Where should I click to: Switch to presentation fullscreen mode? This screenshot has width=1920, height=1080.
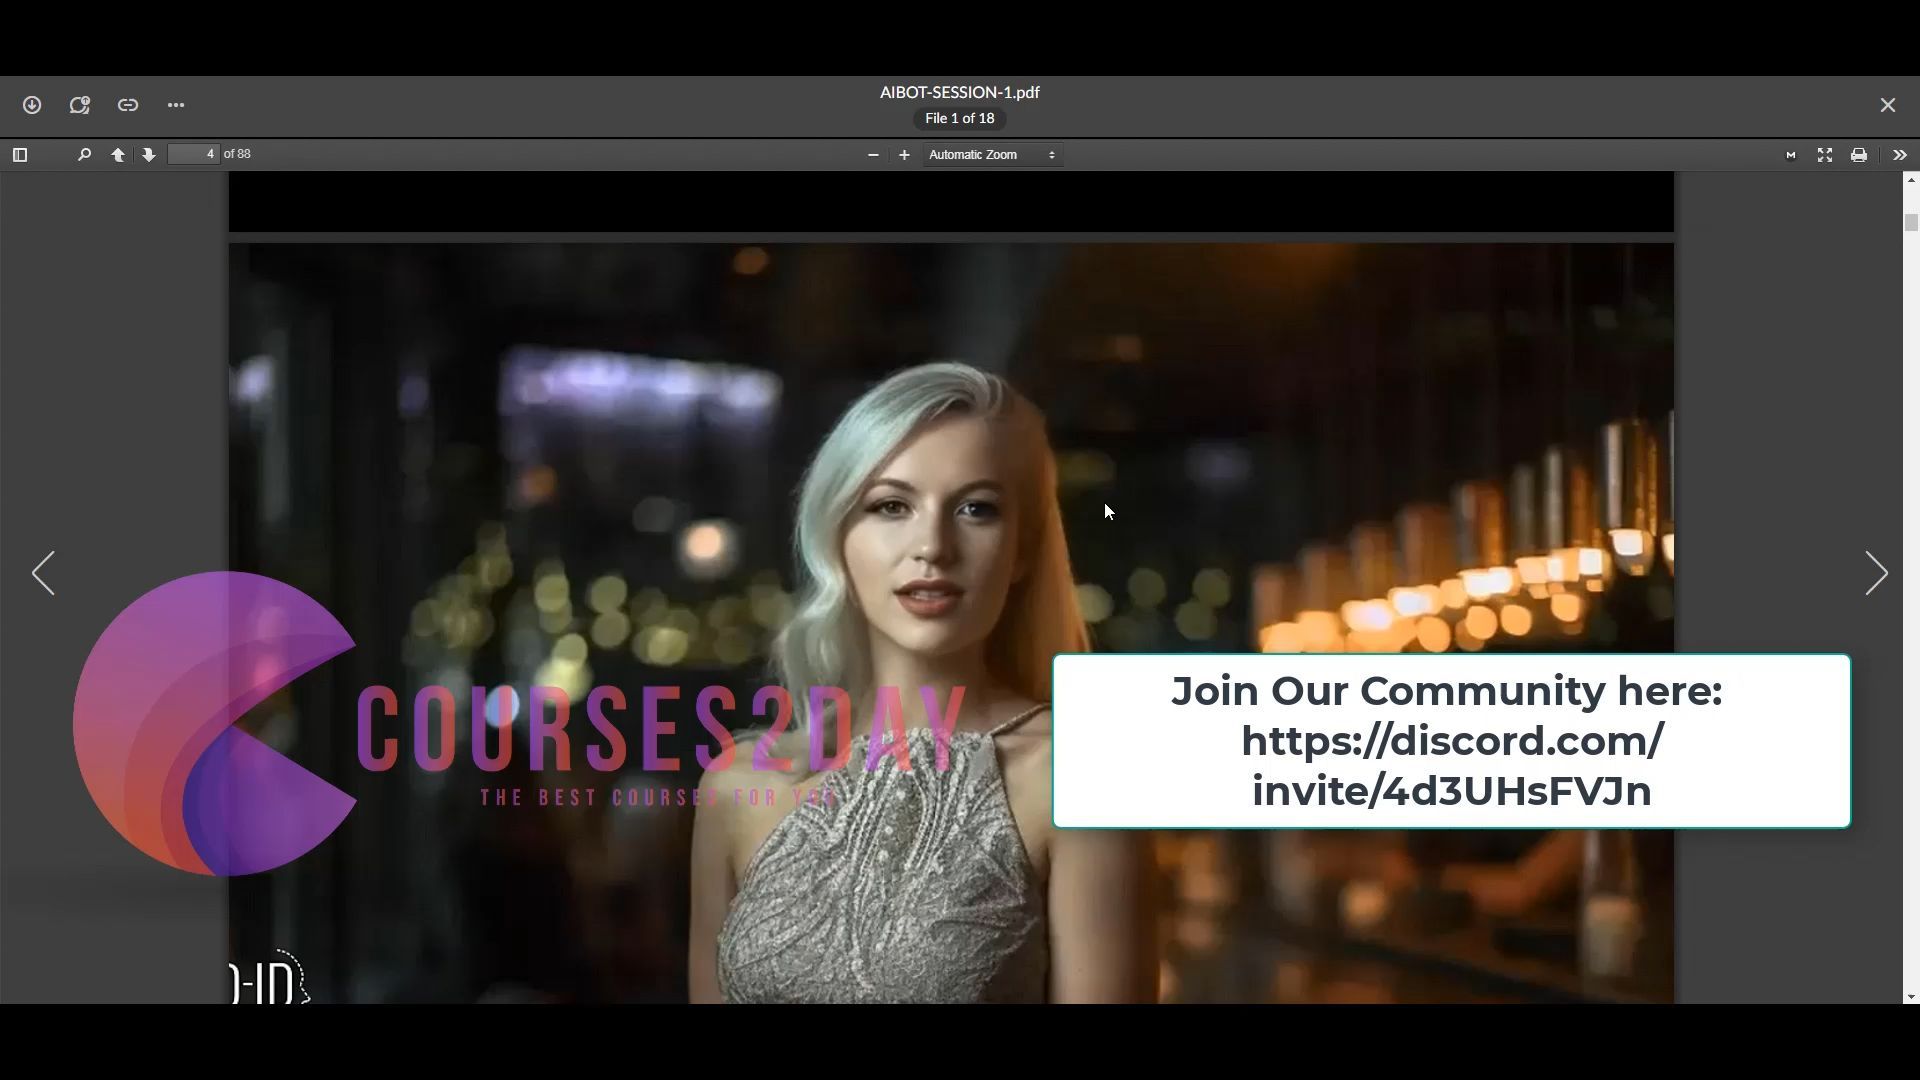[x=1825, y=155]
